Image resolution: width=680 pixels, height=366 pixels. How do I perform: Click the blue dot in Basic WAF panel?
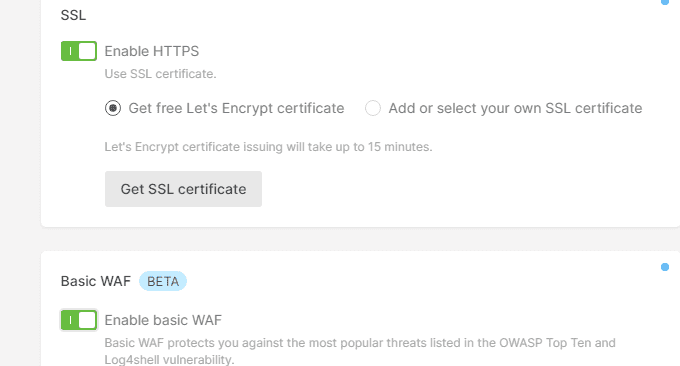(665, 267)
